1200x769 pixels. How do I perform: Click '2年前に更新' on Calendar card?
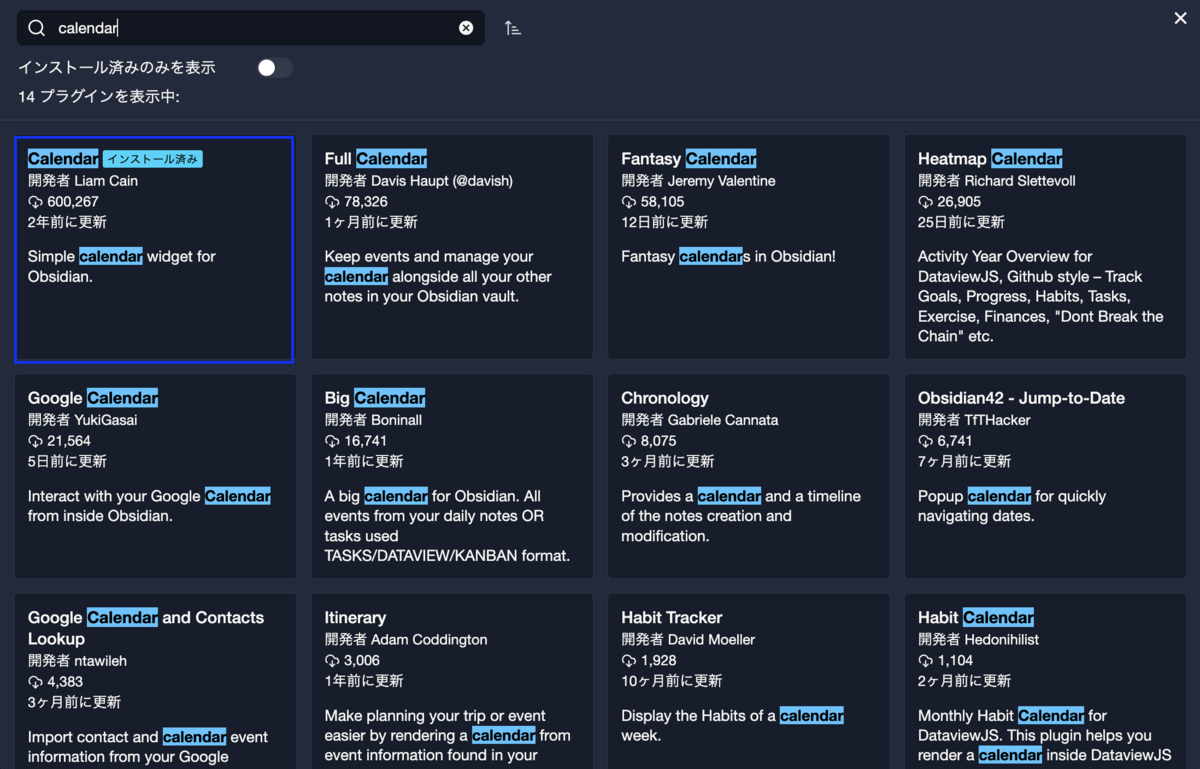pyautogui.click(x=67, y=222)
